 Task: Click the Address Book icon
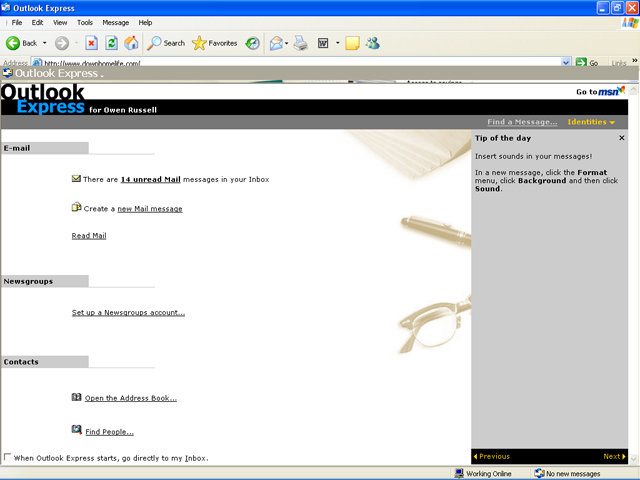76,397
